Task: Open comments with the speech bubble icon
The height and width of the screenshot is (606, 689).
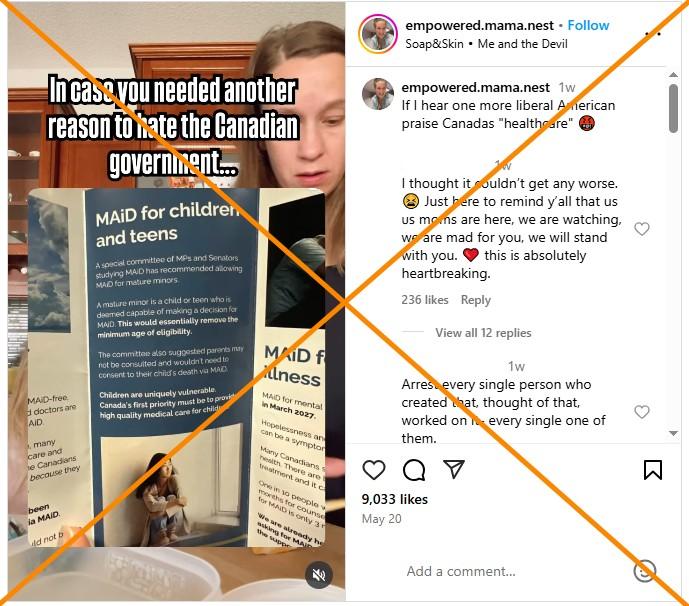Action: click(x=414, y=470)
